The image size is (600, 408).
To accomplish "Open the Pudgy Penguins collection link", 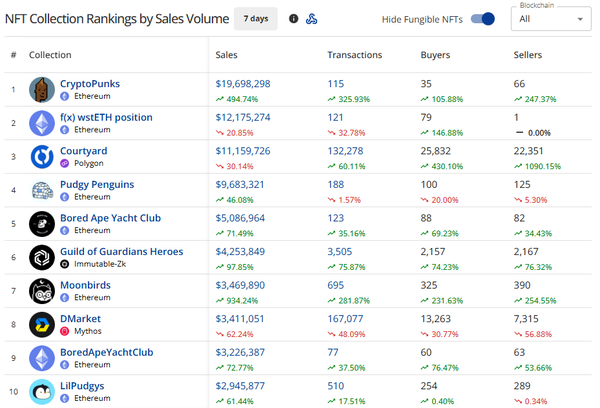I will click(x=97, y=184).
